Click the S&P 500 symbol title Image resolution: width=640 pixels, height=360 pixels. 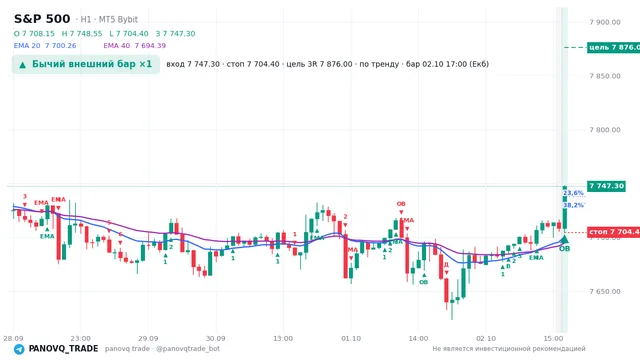[x=42, y=19]
